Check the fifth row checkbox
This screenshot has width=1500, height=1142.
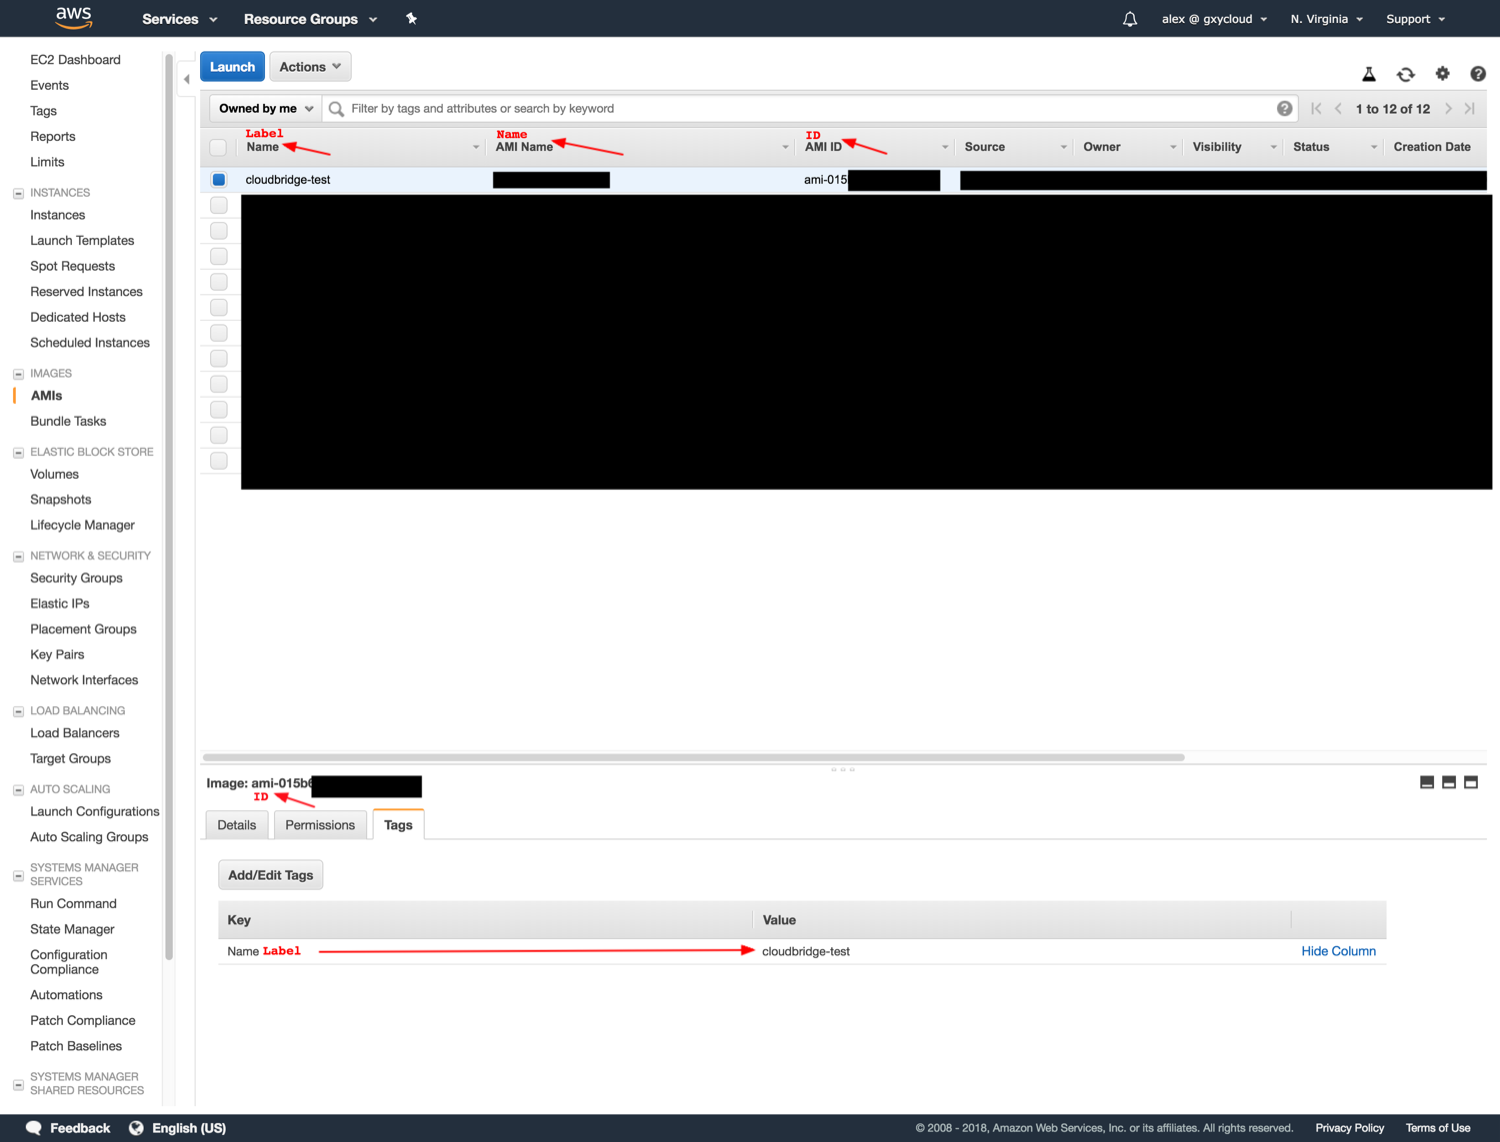click(x=219, y=282)
